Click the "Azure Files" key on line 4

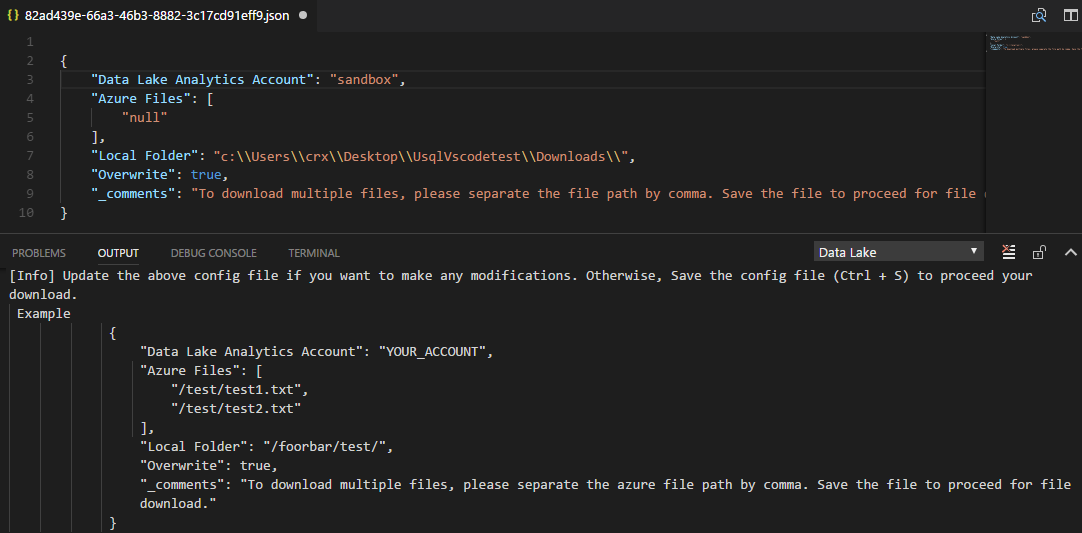coord(141,99)
